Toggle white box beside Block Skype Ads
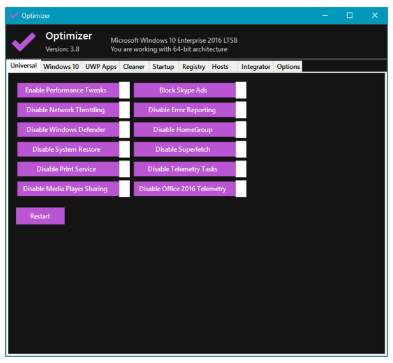 coord(241,90)
